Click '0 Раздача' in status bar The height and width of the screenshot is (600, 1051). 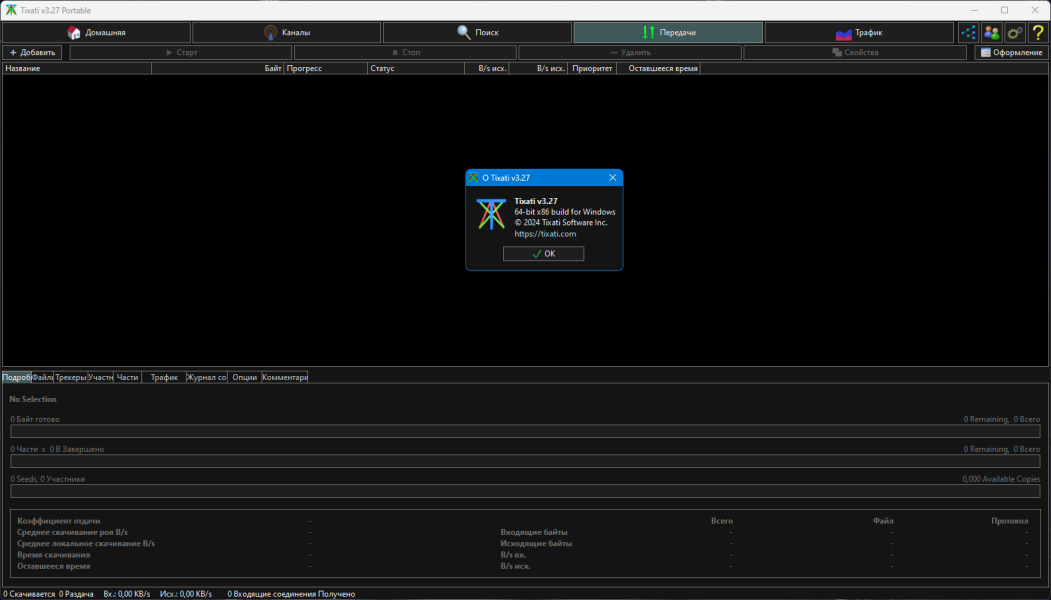point(76,594)
